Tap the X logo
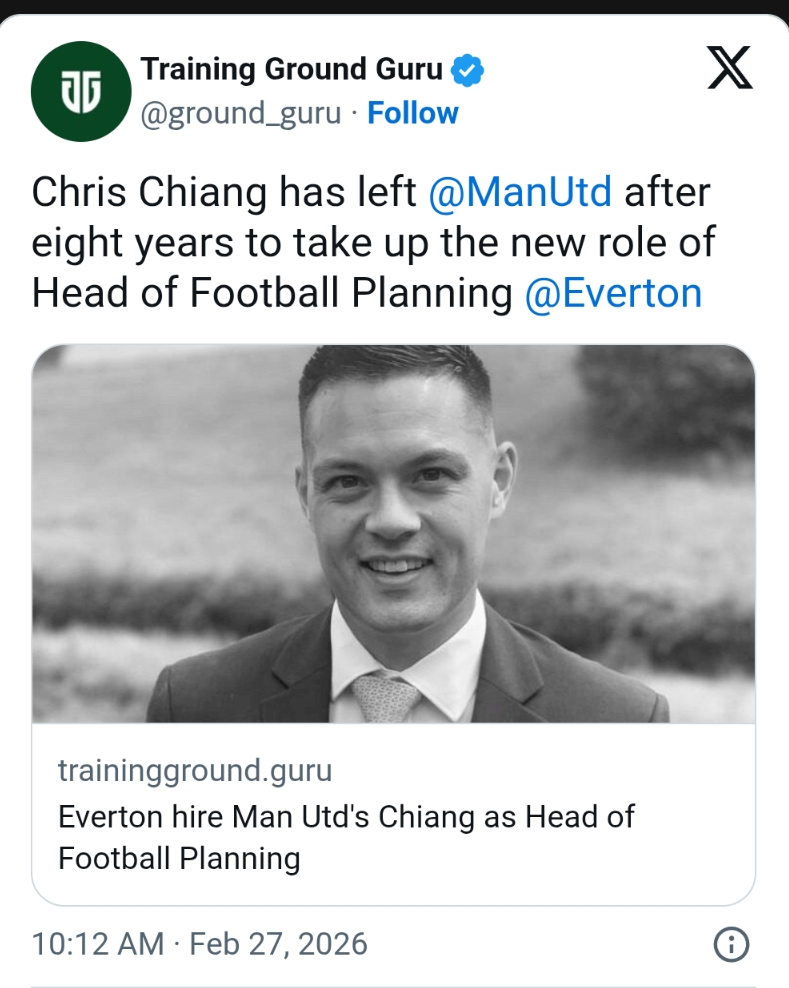 click(x=729, y=66)
